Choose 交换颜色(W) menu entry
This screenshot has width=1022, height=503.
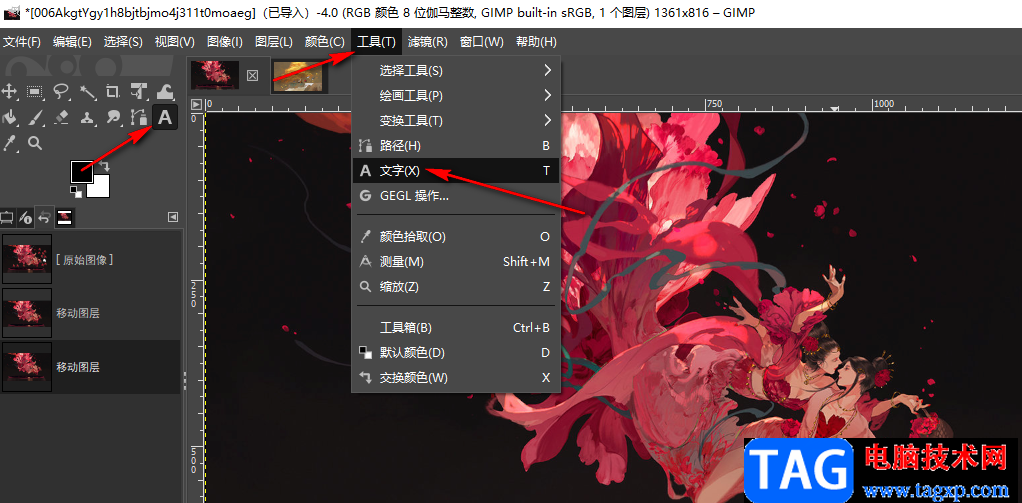pyautogui.click(x=456, y=378)
